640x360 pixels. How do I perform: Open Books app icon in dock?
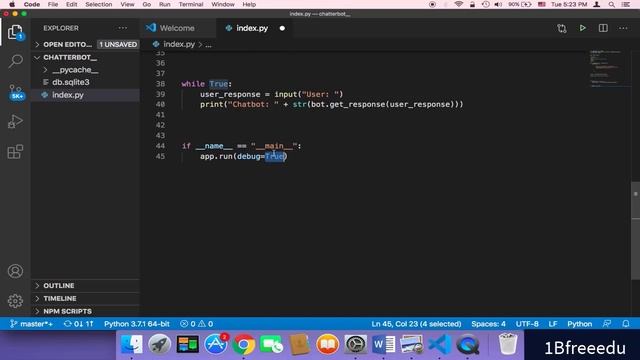327,344
